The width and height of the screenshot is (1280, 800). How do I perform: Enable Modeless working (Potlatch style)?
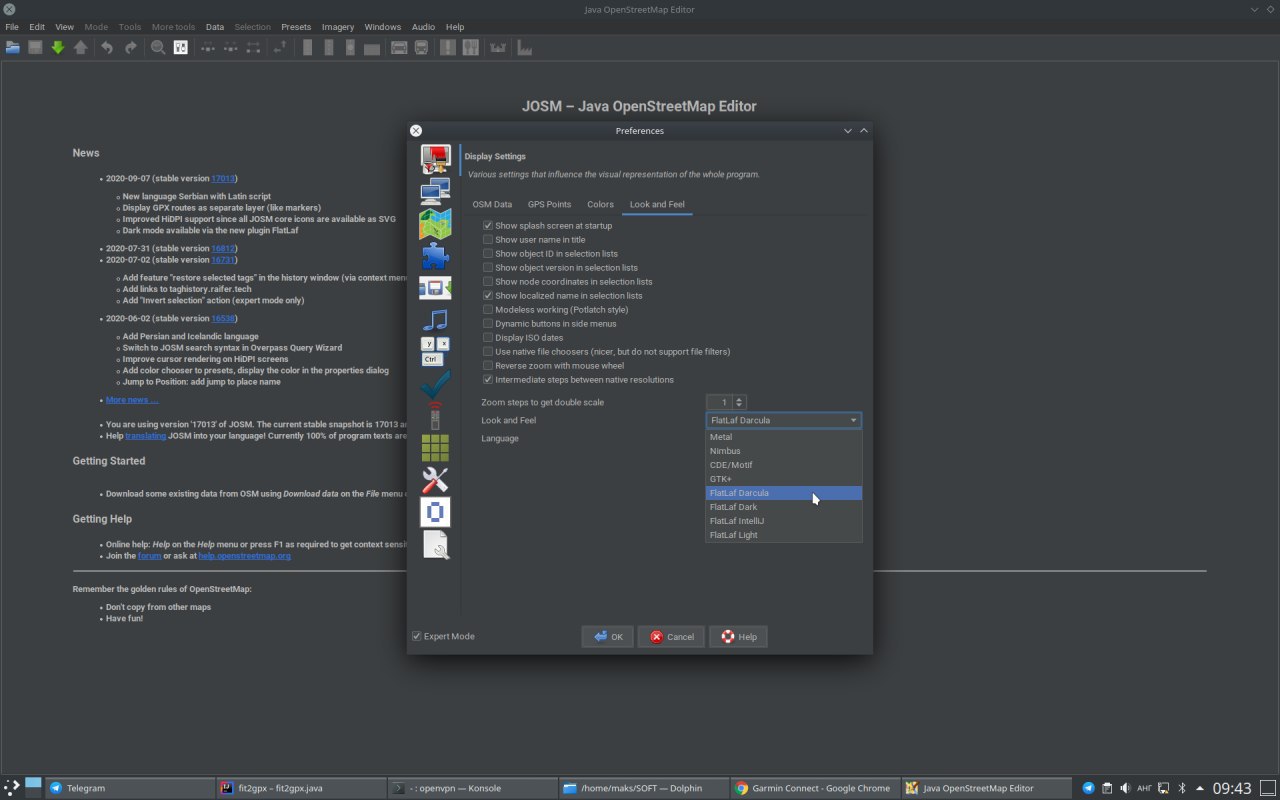point(488,310)
